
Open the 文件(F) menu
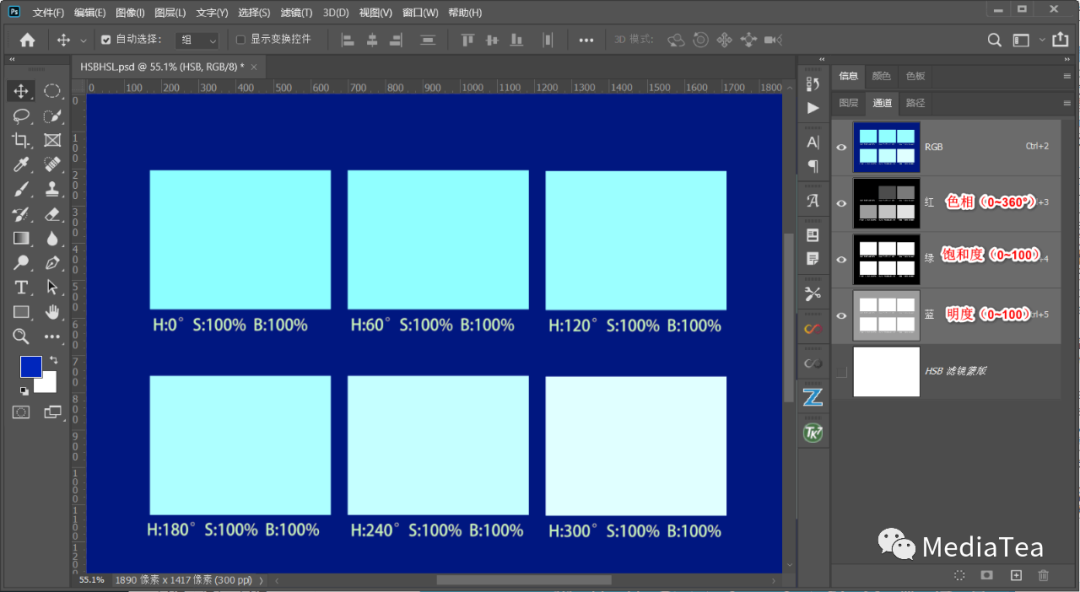(x=48, y=12)
